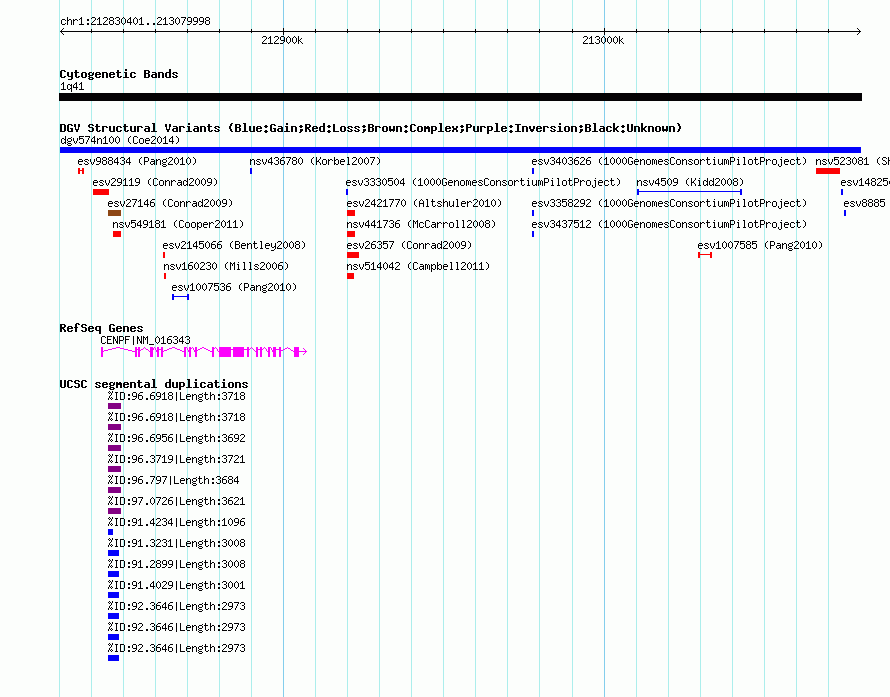Click the chr1:212830401..213079998 region label
This screenshot has height=697, width=890.
click(135, 22)
